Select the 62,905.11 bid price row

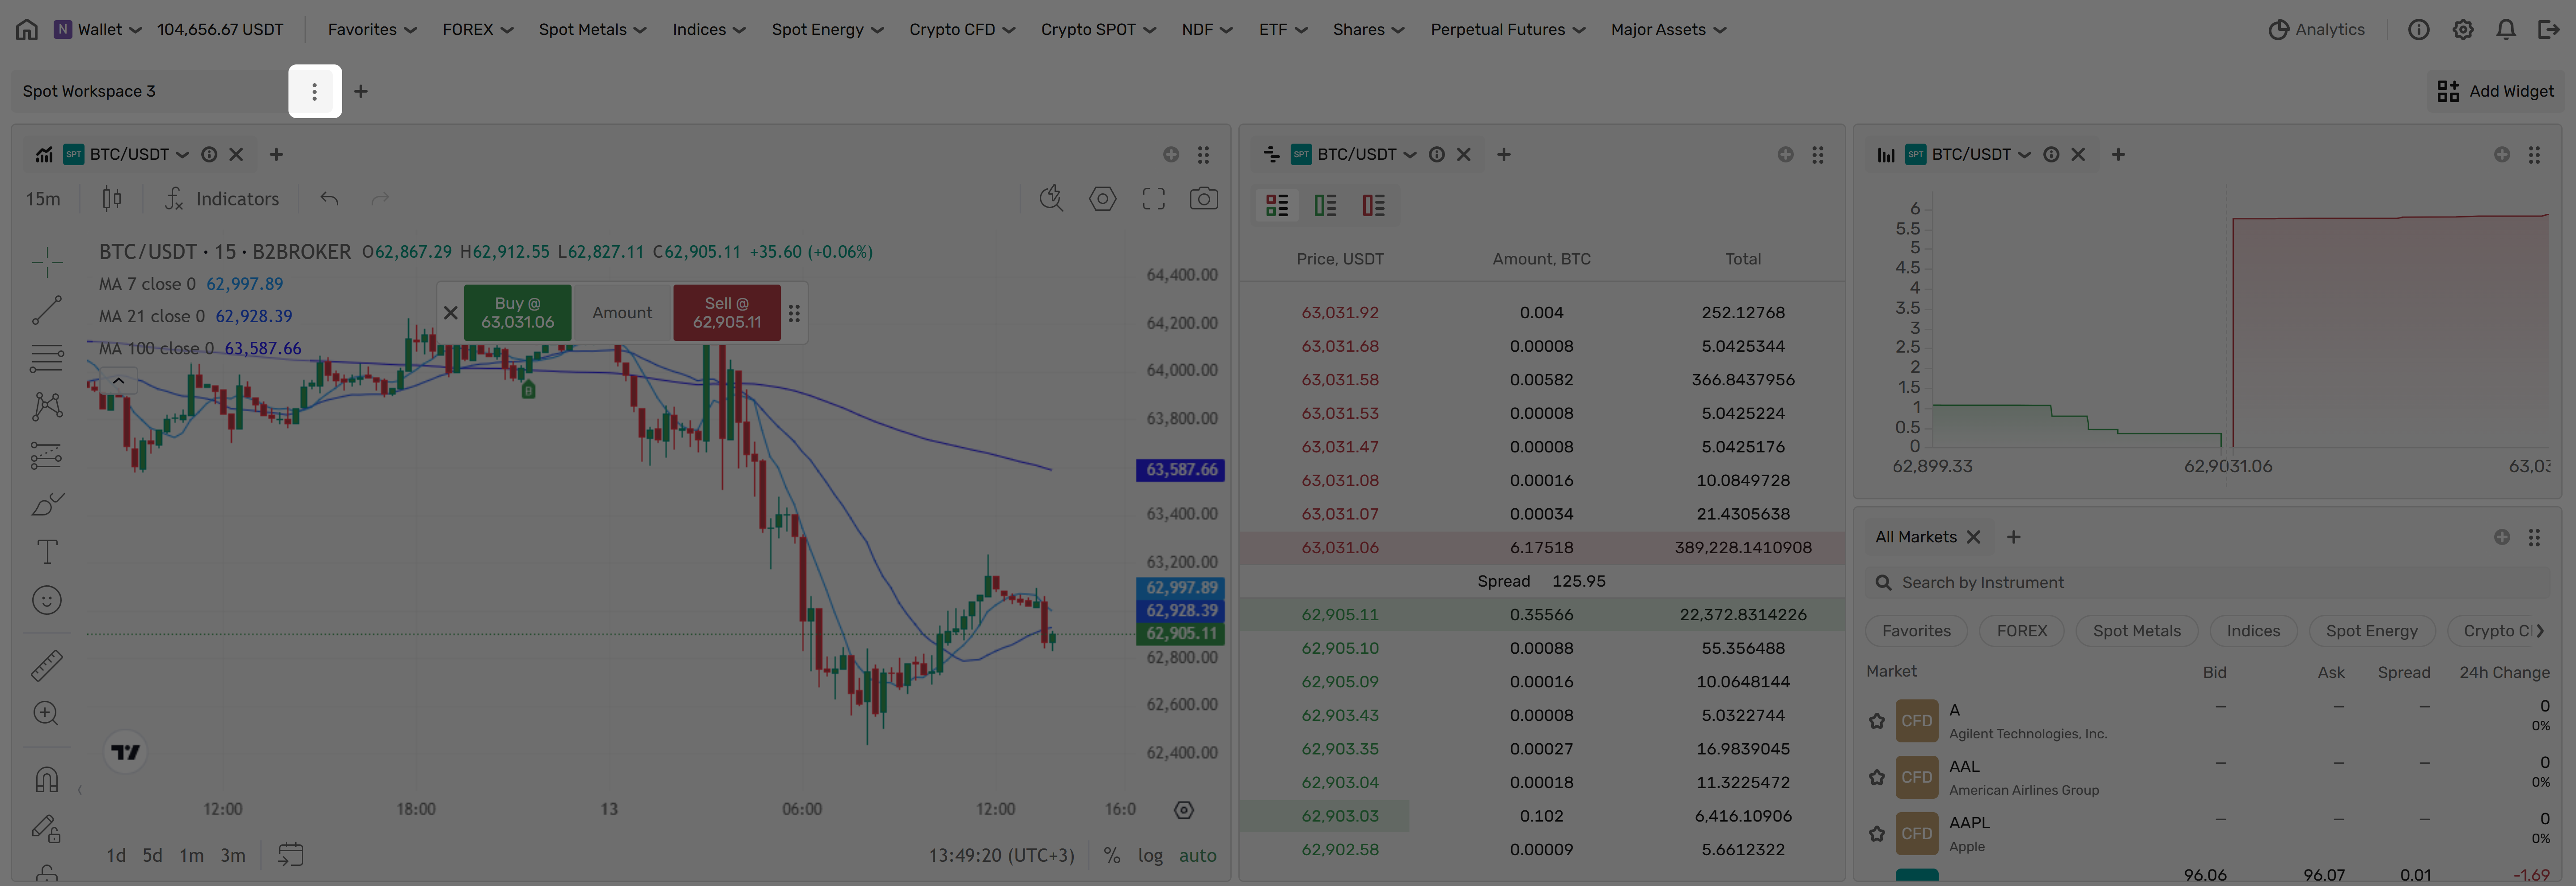[1542, 615]
